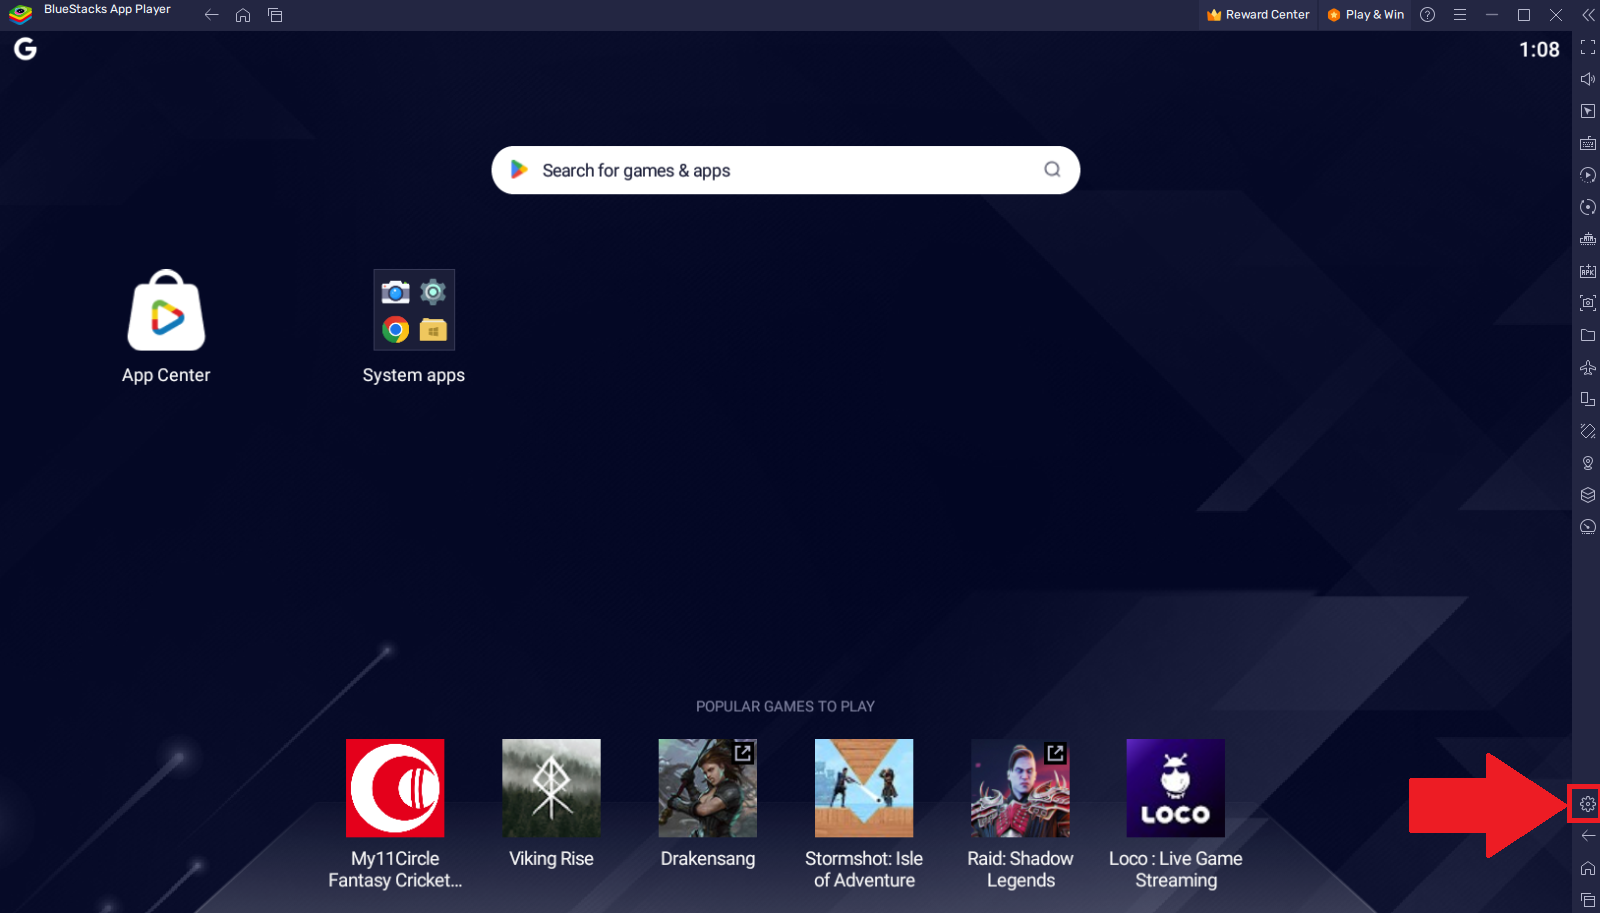
Task: Click the rotate screen icon
Action: click(x=1587, y=431)
